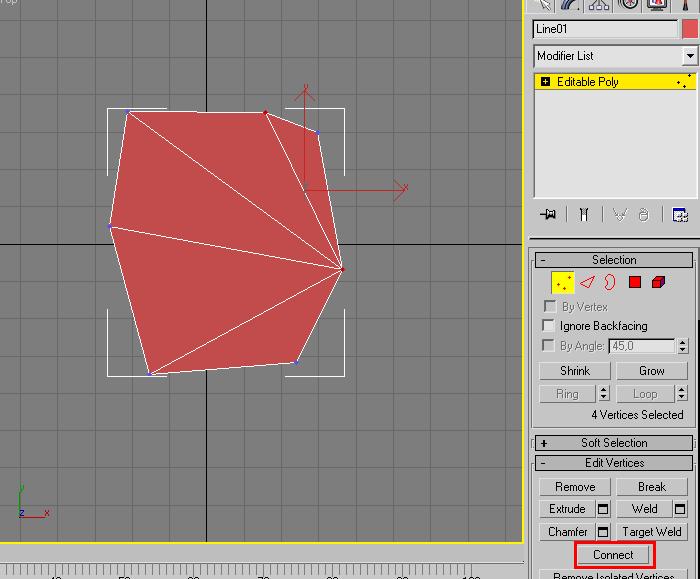The height and width of the screenshot is (579, 700).
Task: Collapse the Edit Vertices rollout
Action: pos(614,463)
